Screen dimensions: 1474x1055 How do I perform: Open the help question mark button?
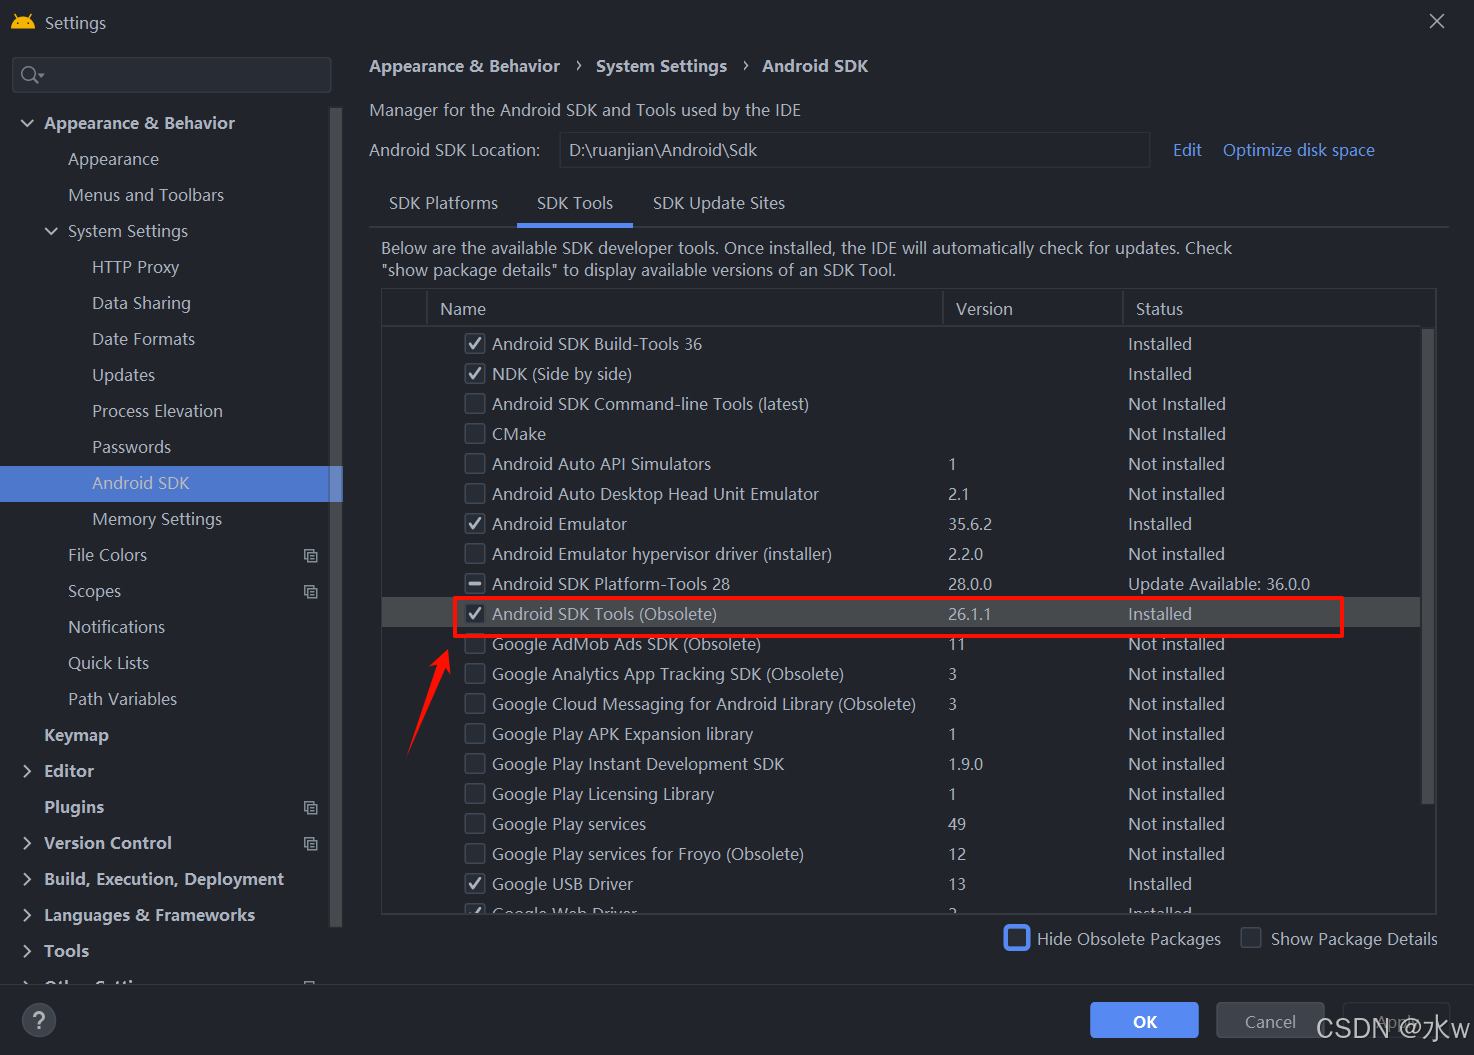pos(38,1020)
